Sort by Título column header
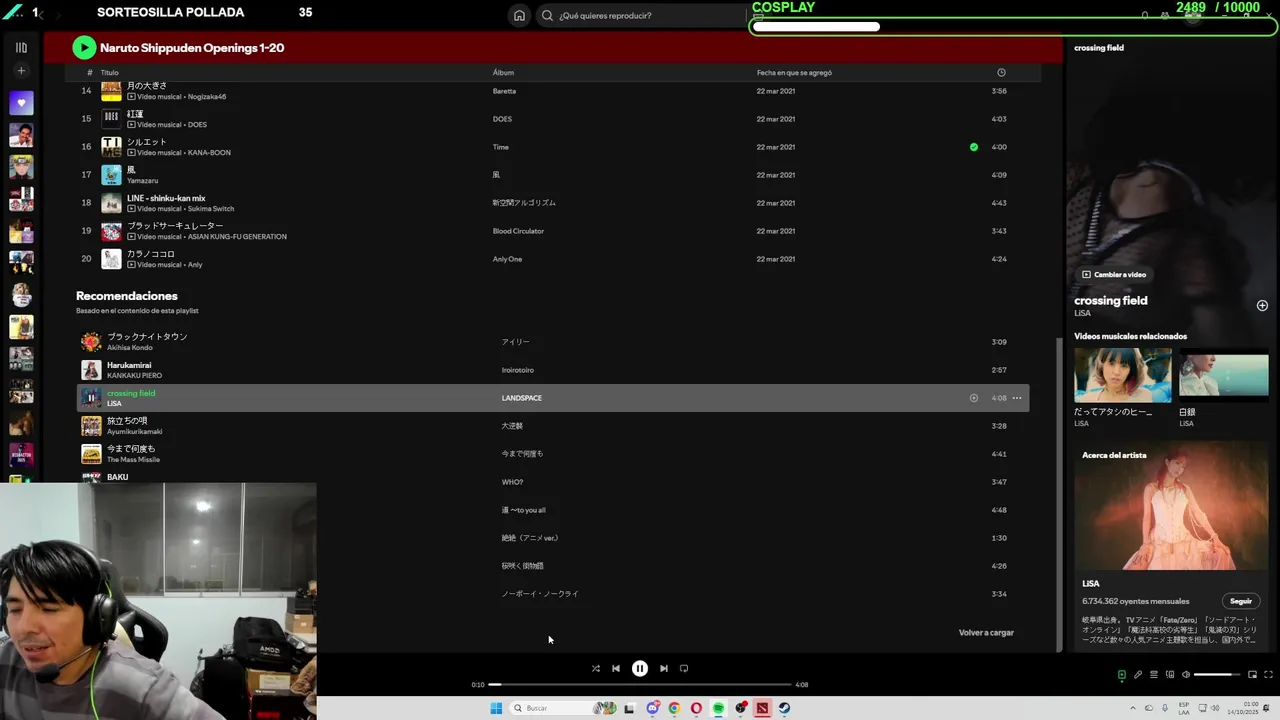The width and height of the screenshot is (1280, 720). coord(110,72)
